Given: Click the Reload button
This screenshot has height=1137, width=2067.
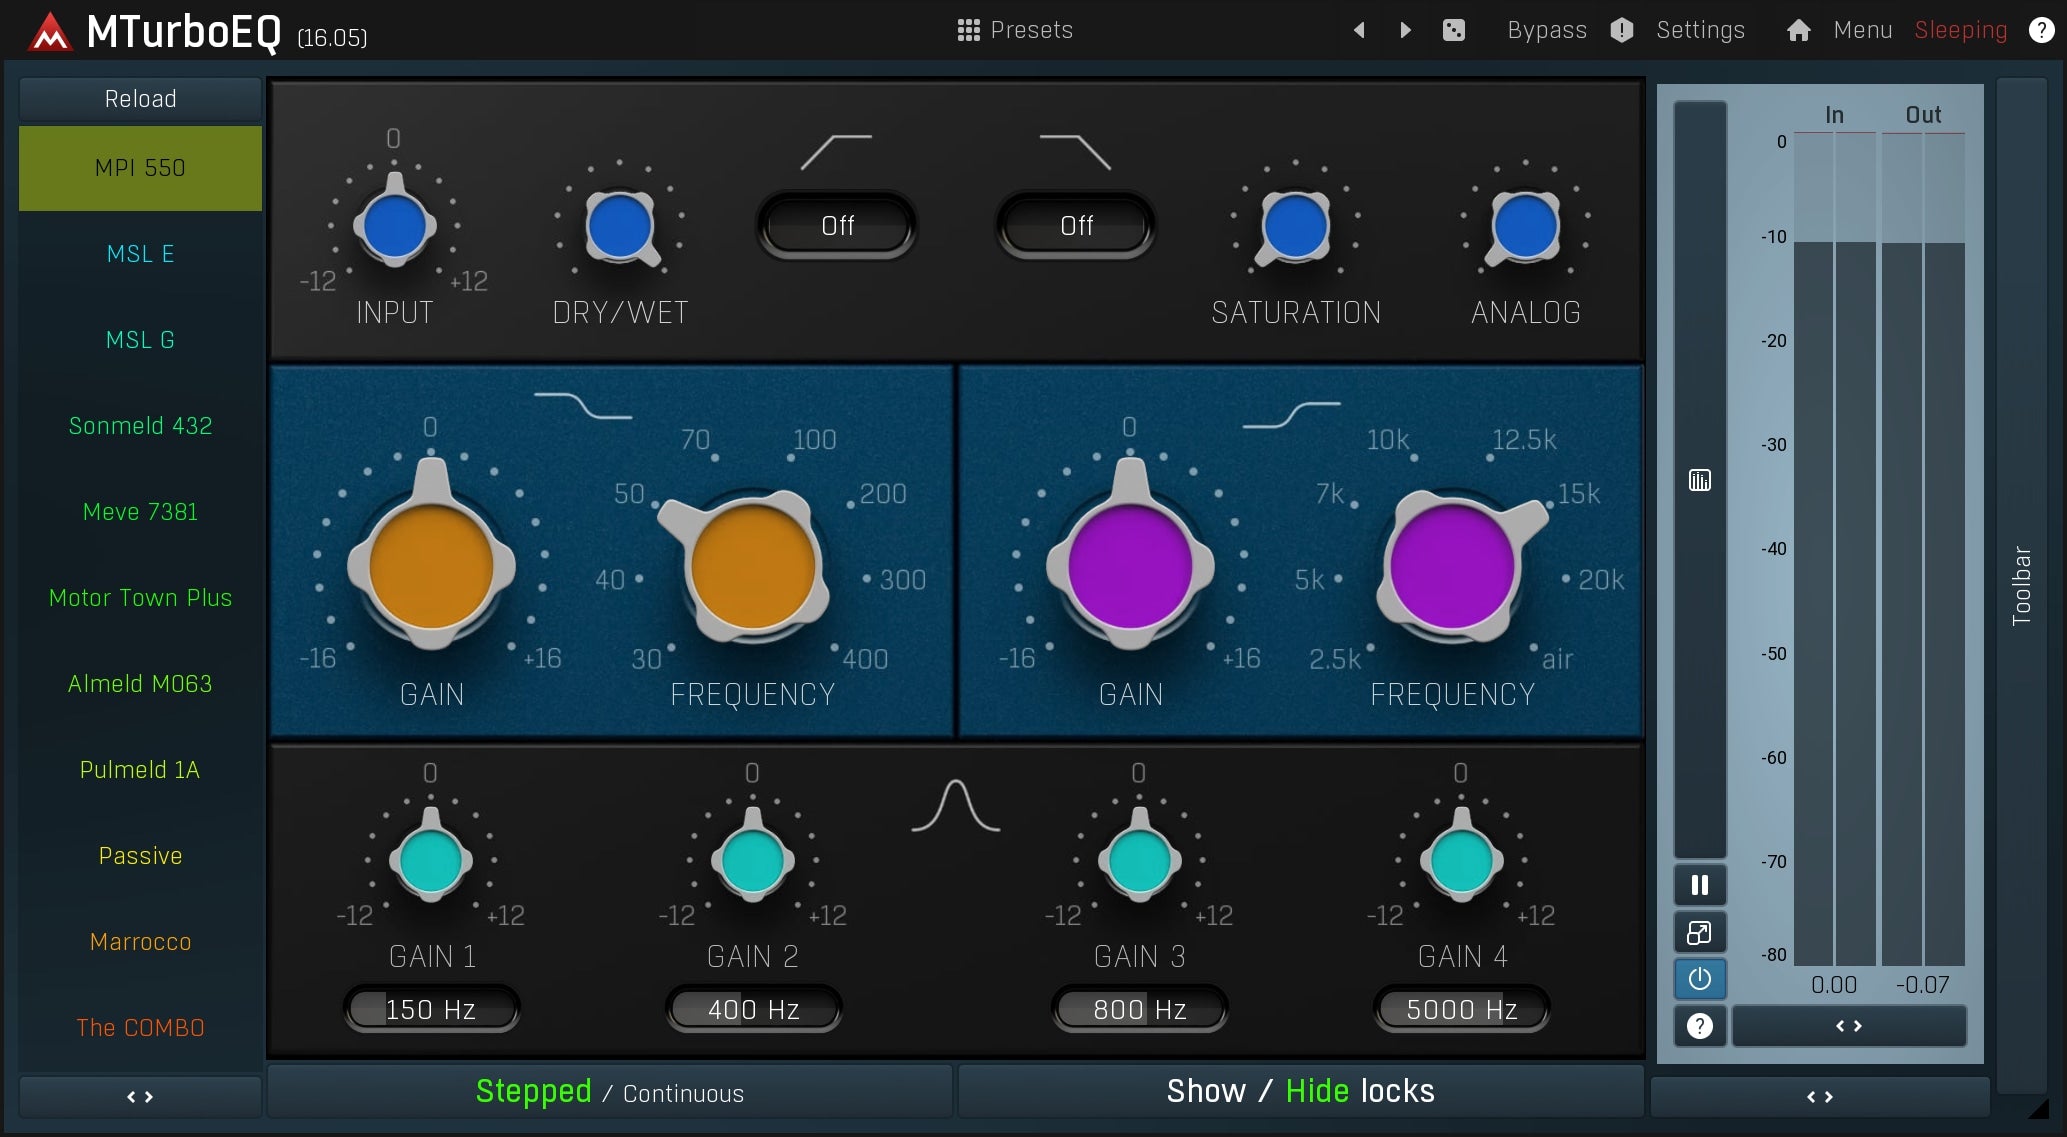Looking at the screenshot, I should click(140, 99).
